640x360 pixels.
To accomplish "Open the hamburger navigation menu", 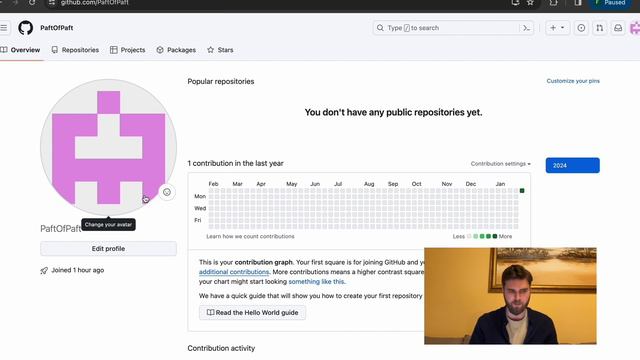I will click(4, 28).
